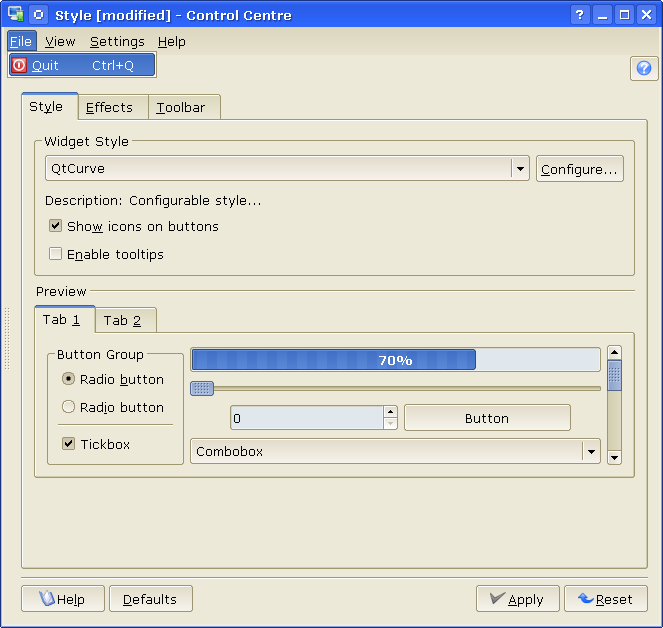This screenshot has height=628, width=663.
Task: Click the sticky pin icon in title bar
Action: [x=38, y=15]
